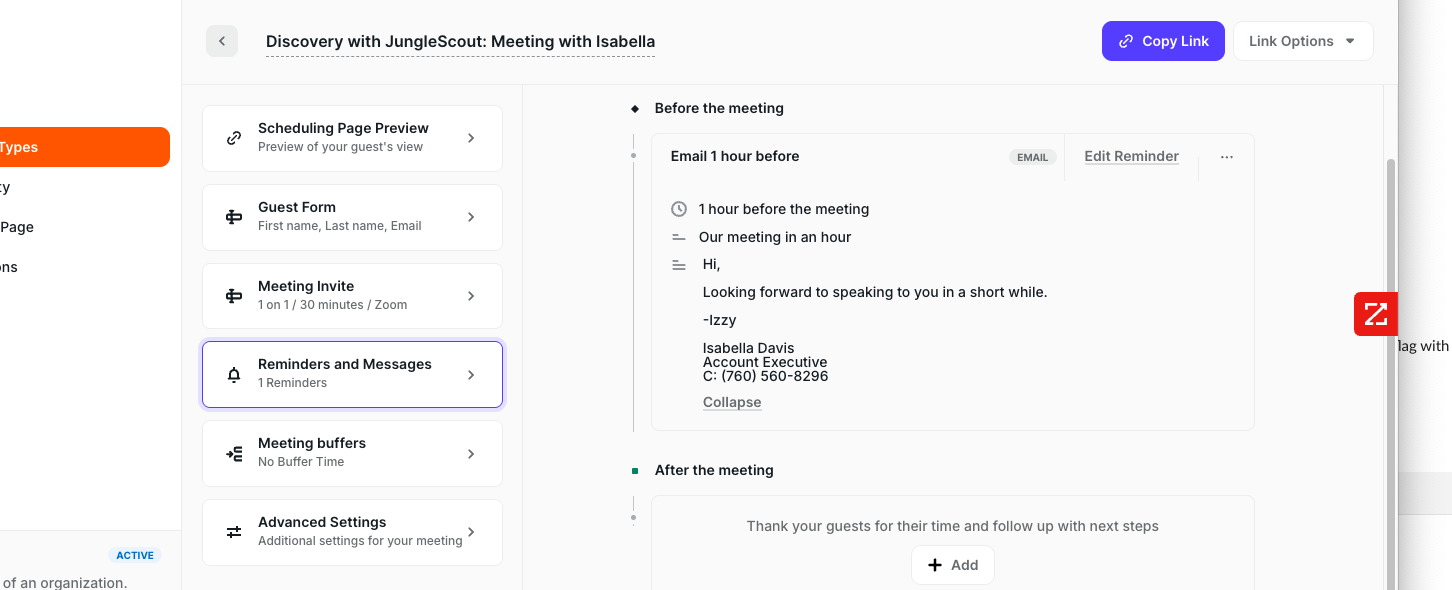This screenshot has width=1452, height=590.
Task: Click the Meeting Invite signpost icon
Action: 234,296
